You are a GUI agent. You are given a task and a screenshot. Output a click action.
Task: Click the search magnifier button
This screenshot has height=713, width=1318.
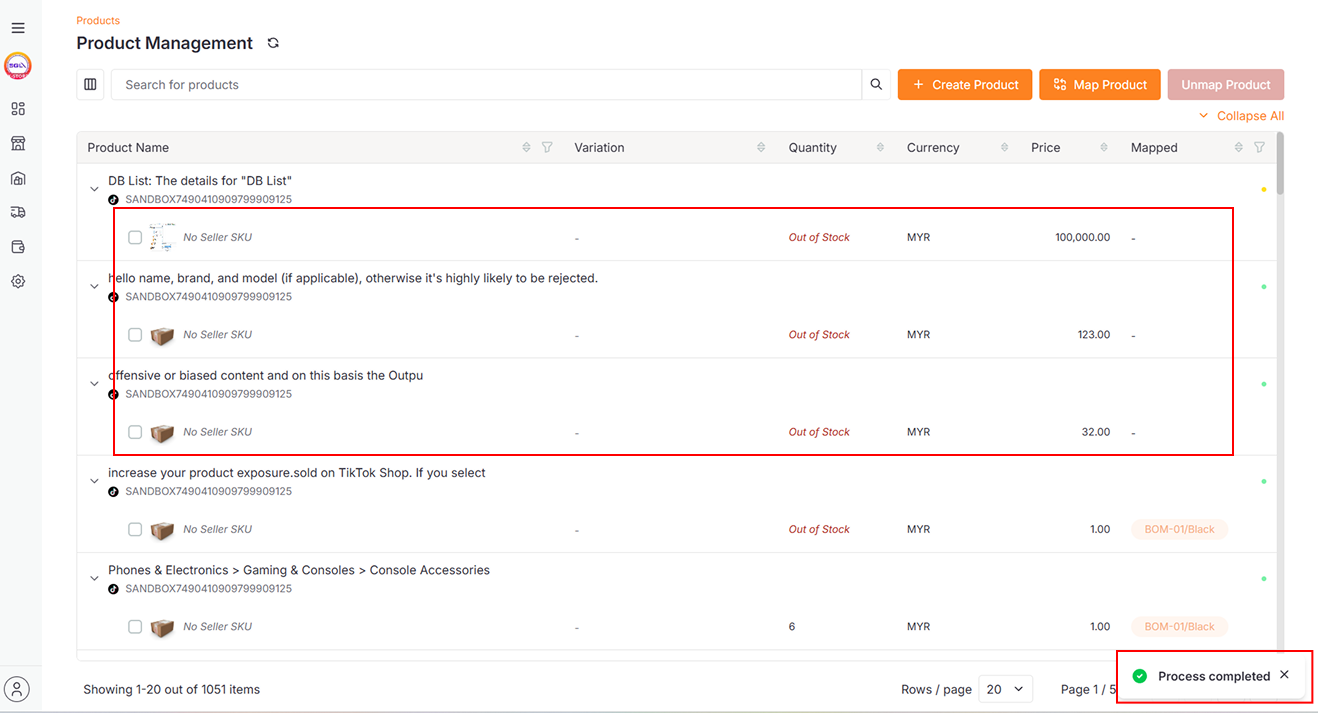(876, 85)
